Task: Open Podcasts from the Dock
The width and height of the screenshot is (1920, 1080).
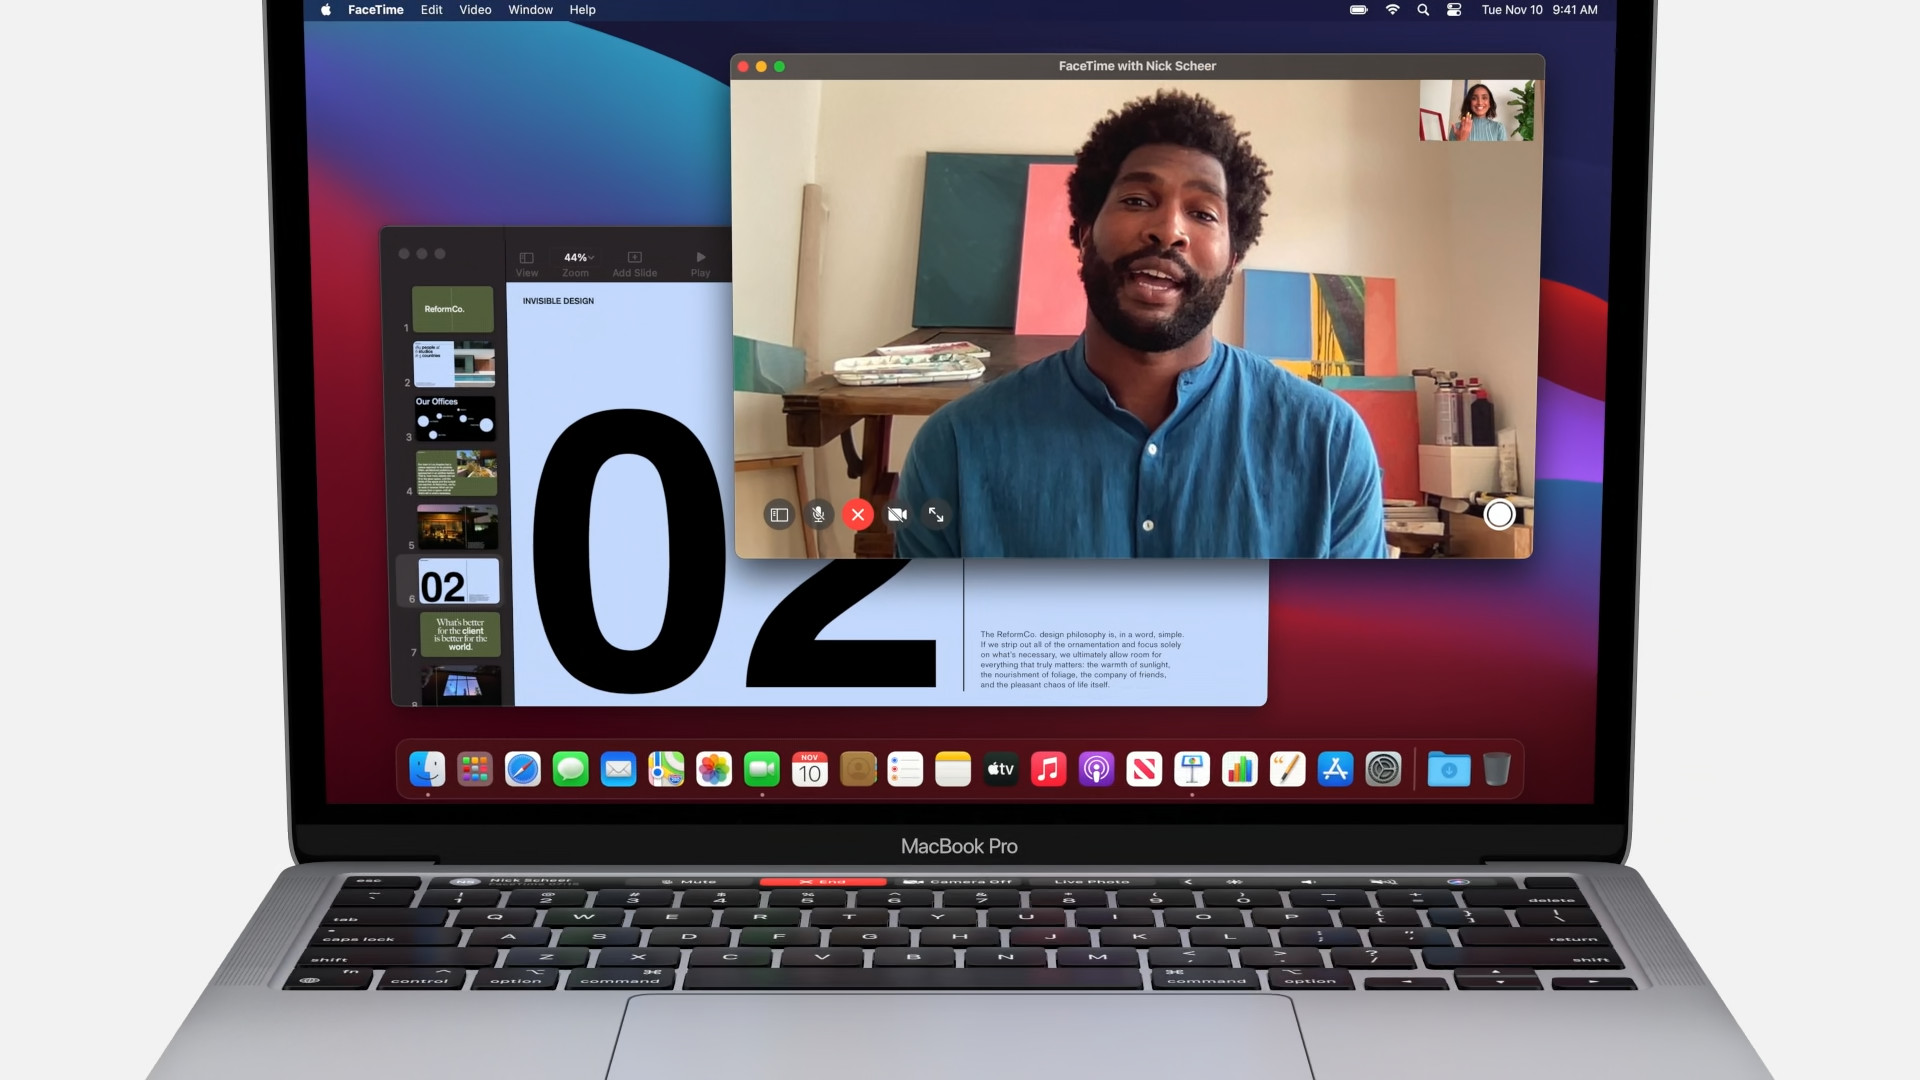Action: tap(1096, 769)
